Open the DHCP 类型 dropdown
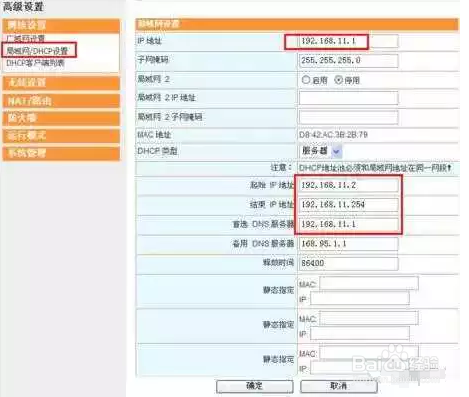The width and height of the screenshot is (469, 397). pos(321,151)
